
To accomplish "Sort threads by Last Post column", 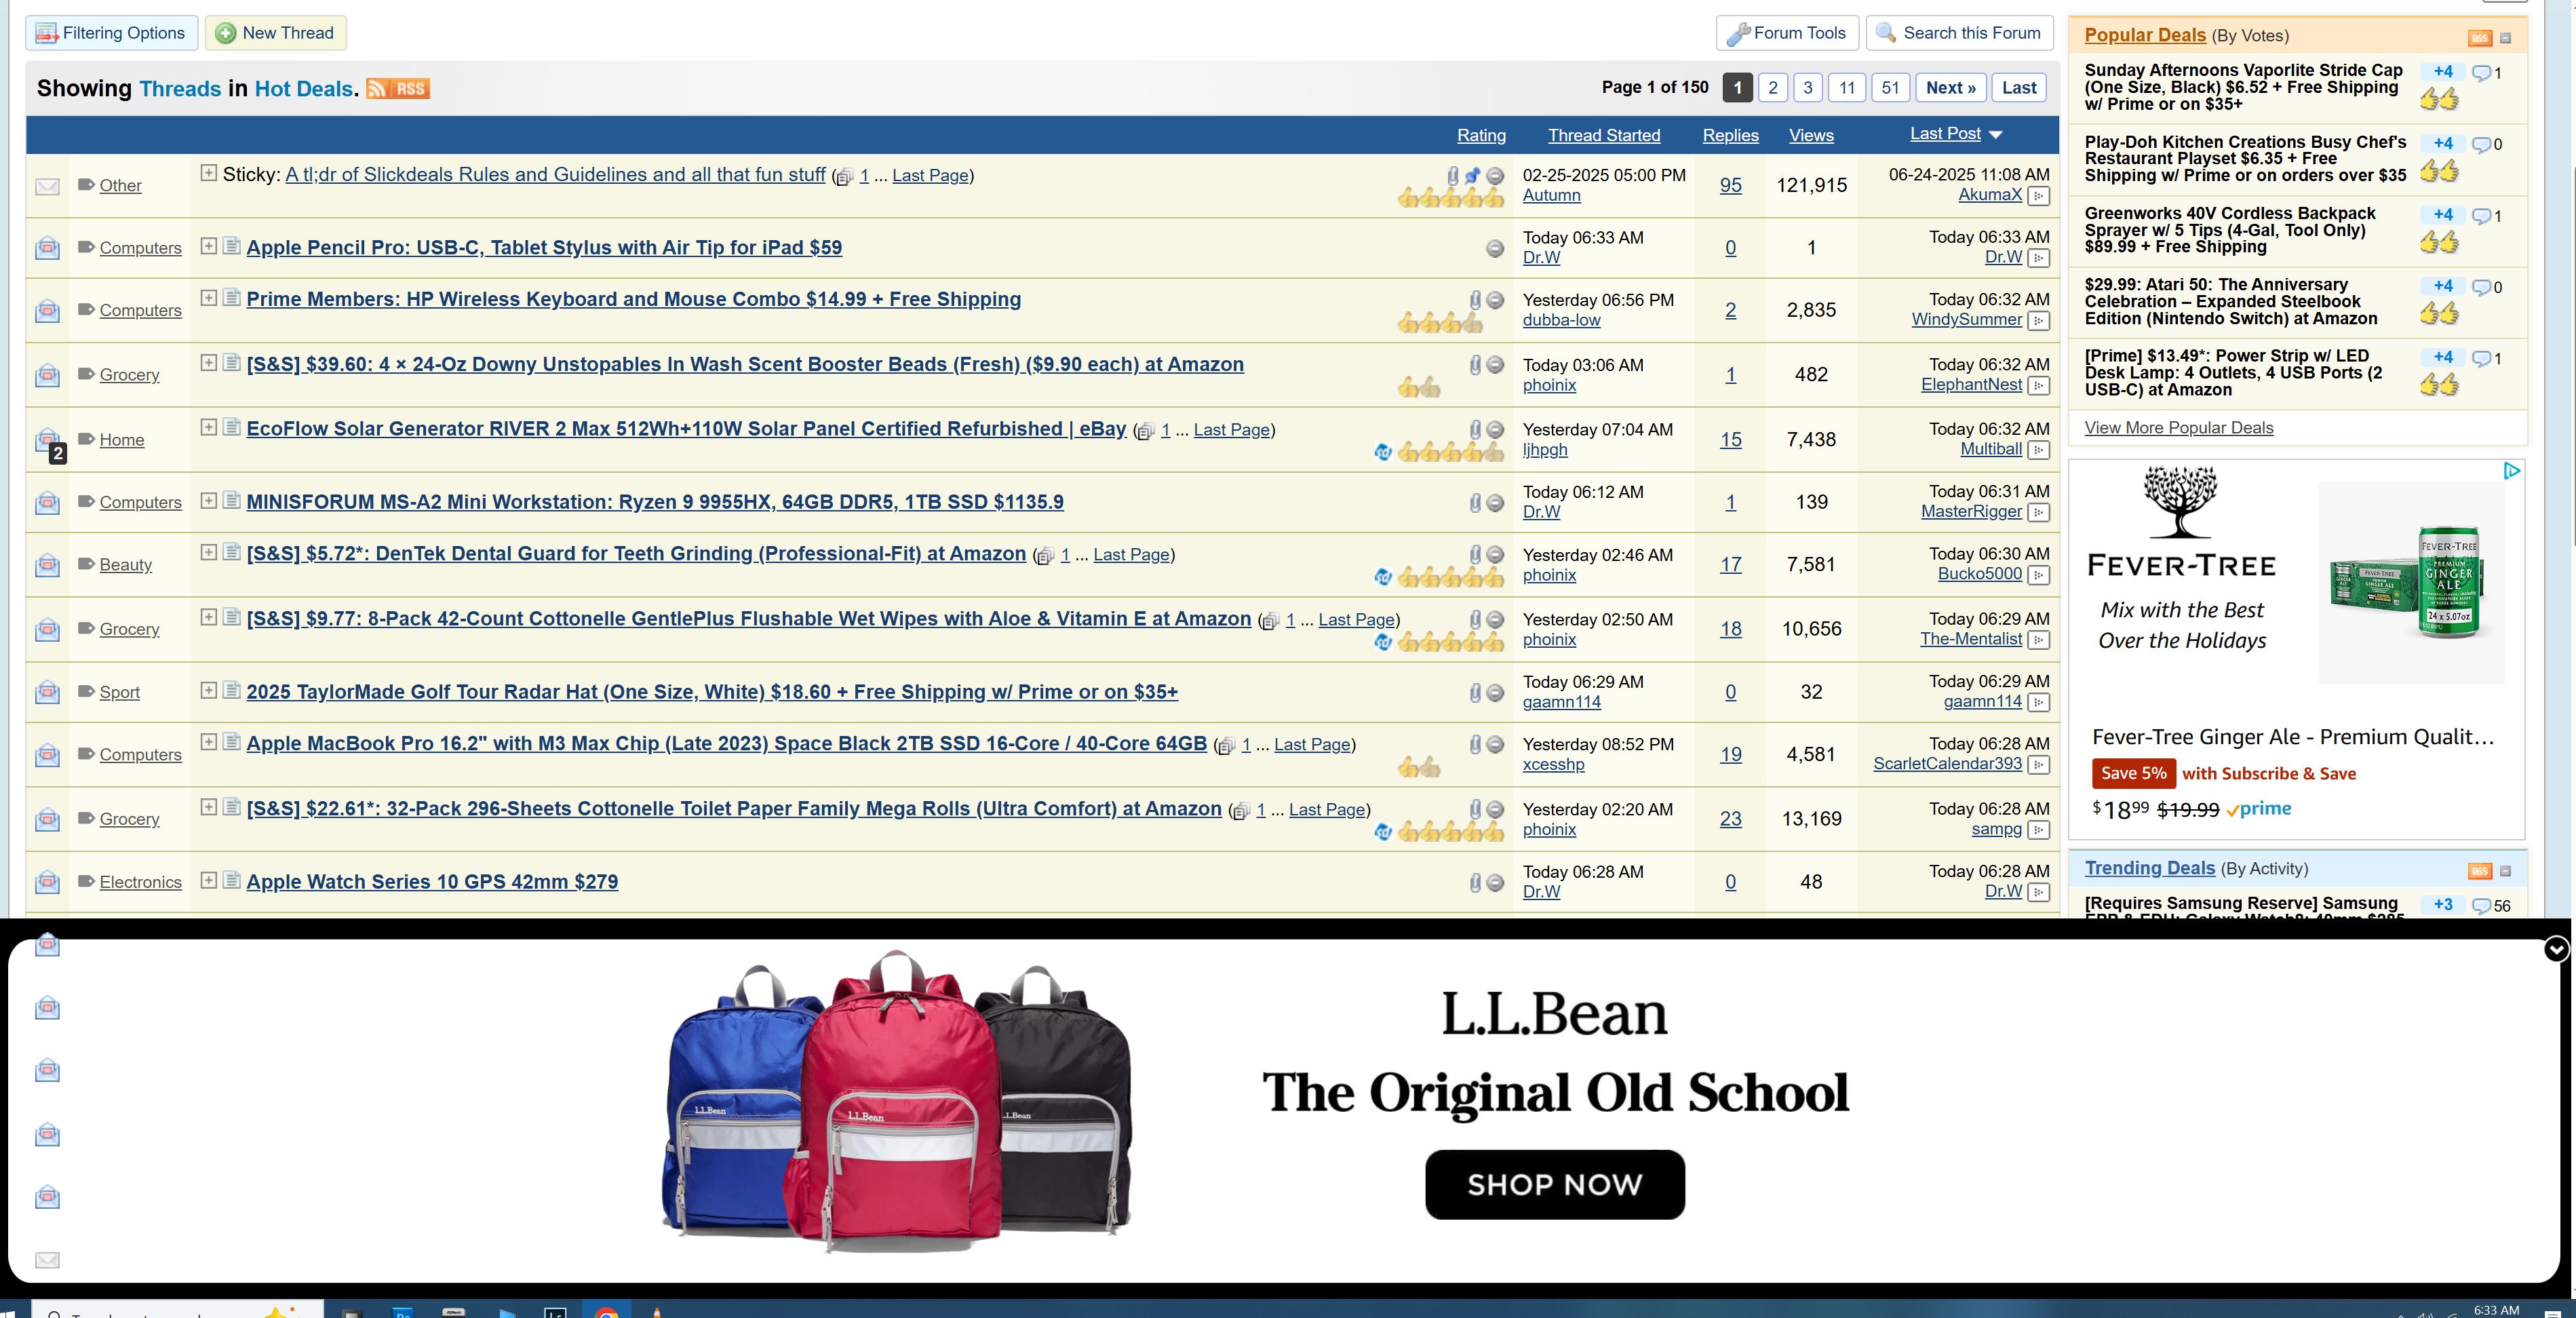I will [1945, 134].
